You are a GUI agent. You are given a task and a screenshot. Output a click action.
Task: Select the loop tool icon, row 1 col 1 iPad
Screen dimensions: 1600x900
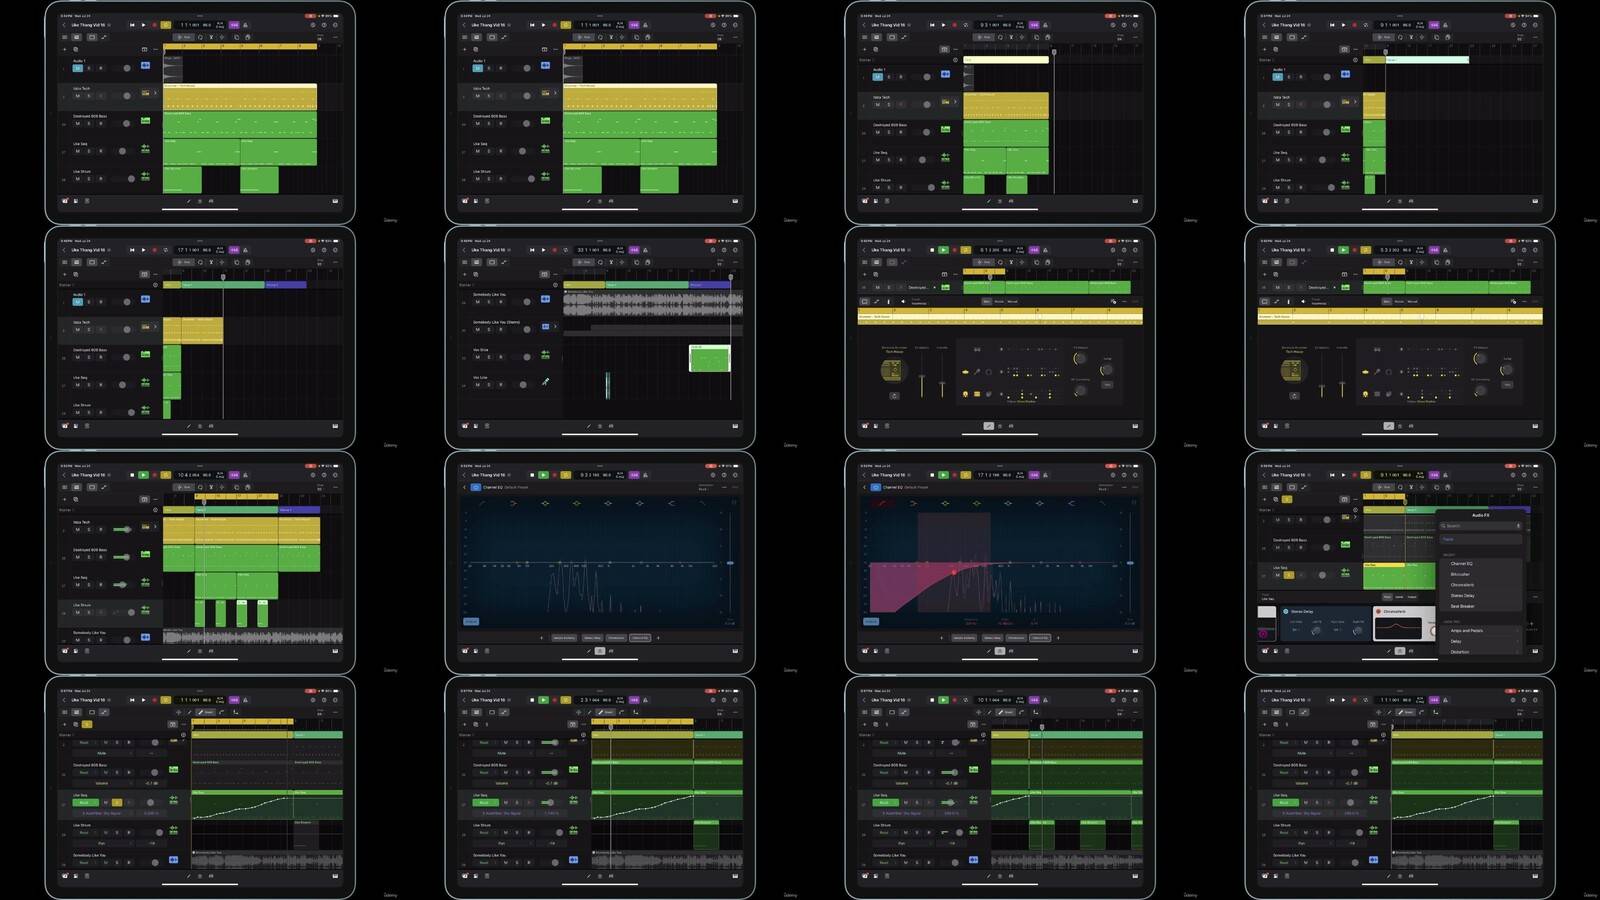[x=200, y=37]
